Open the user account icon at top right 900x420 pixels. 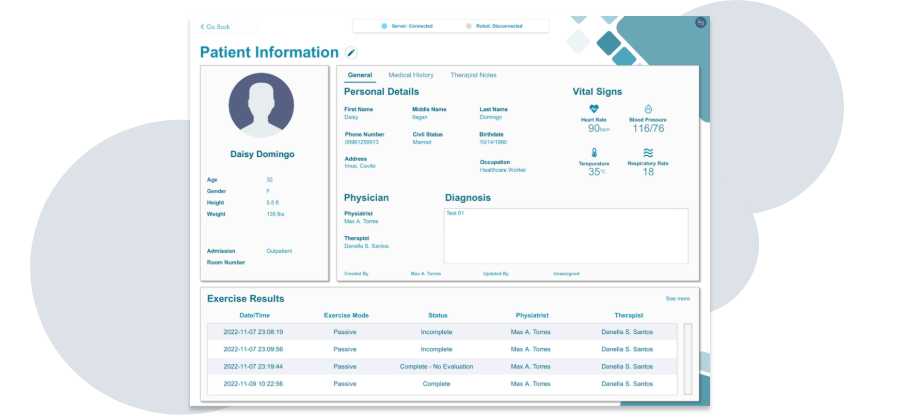700,22
